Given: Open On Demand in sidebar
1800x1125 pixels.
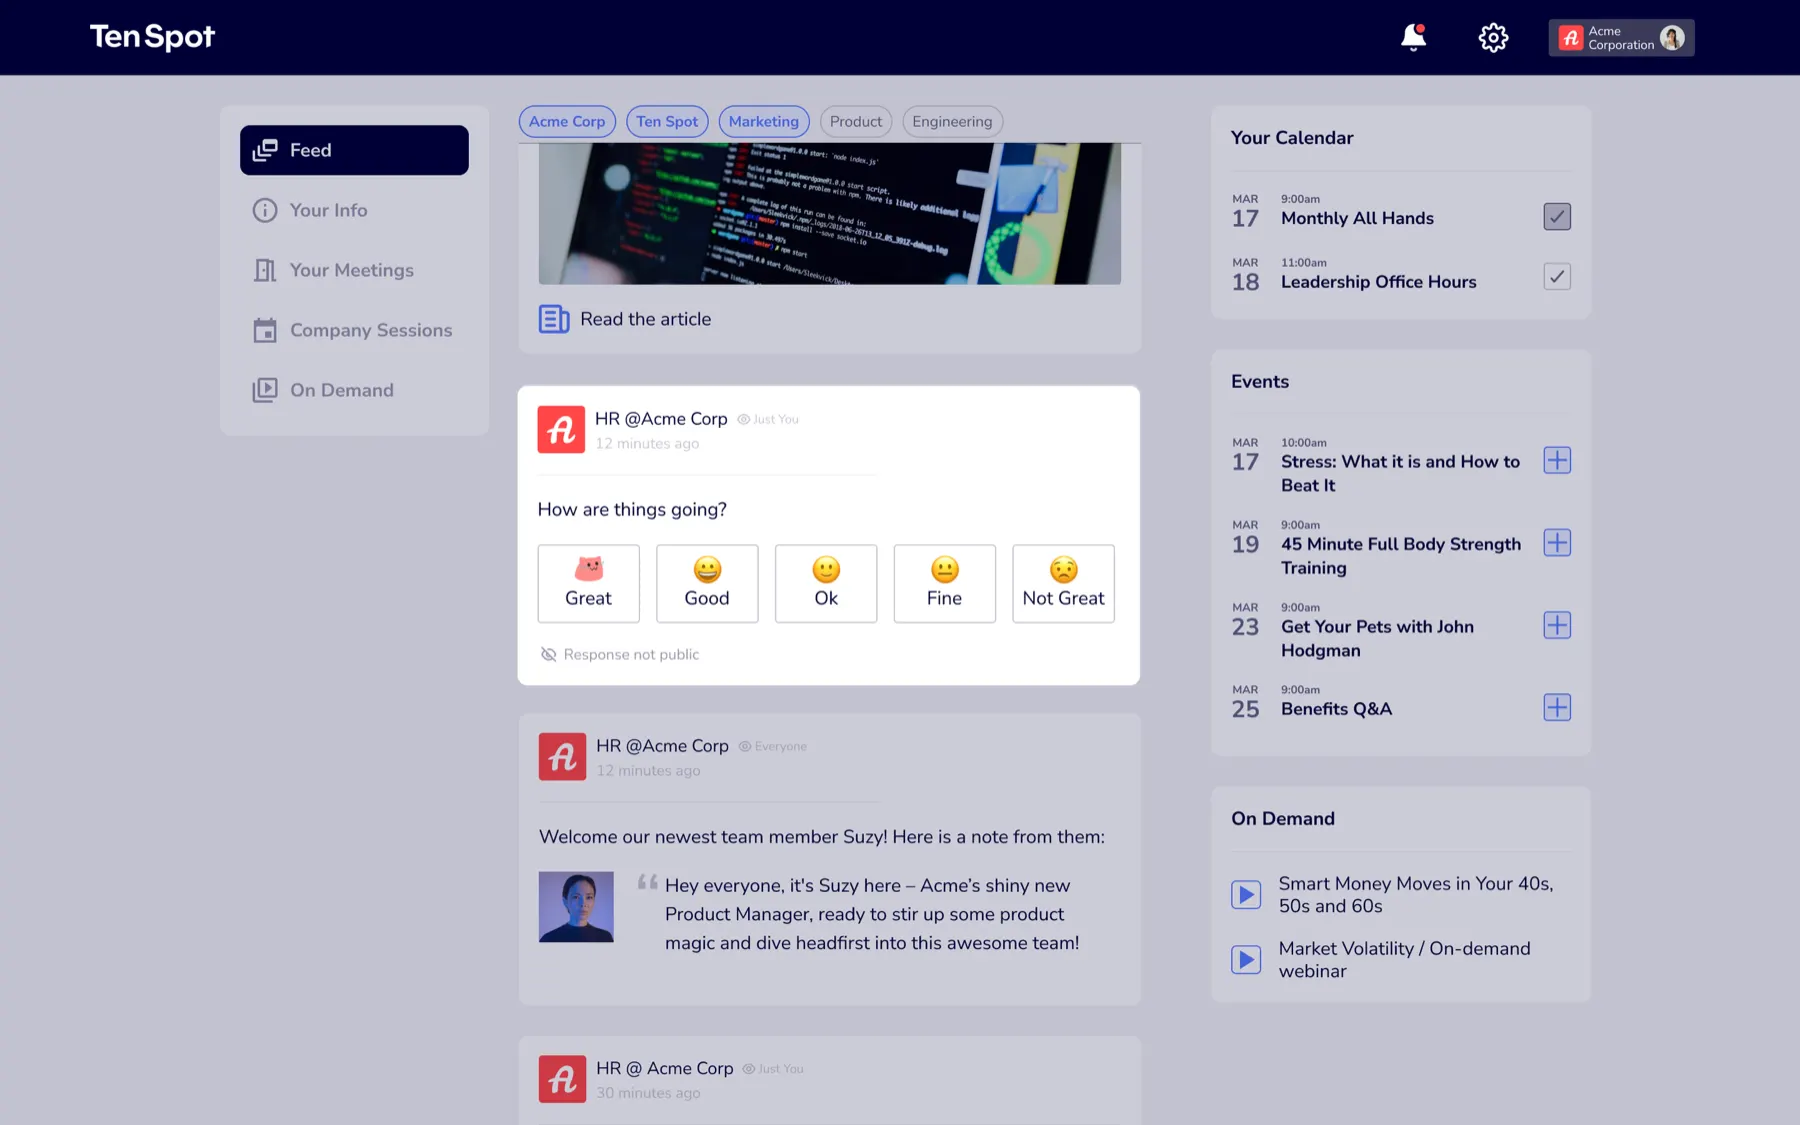Looking at the screenshot, I should [354, 390].
